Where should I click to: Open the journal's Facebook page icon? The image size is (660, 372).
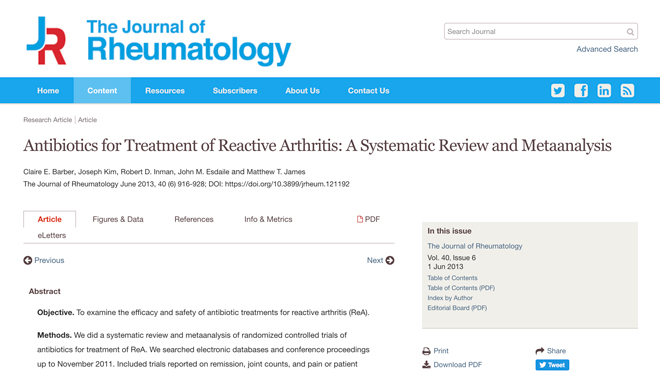click(581, 90)
